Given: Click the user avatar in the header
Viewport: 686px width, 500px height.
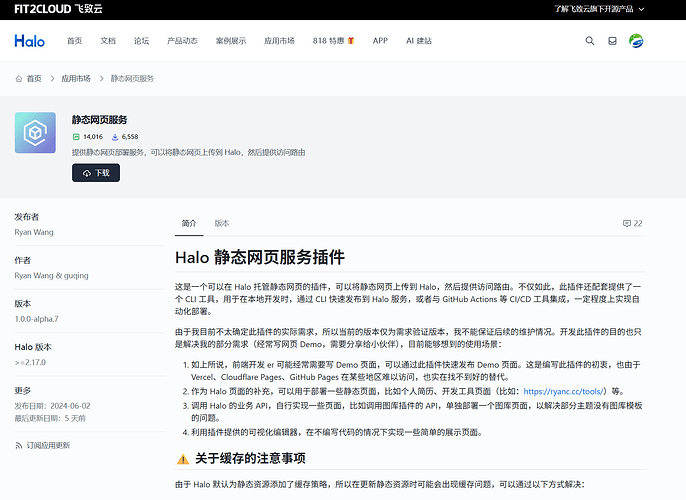Looking at the screenshot, I should 636,41.
